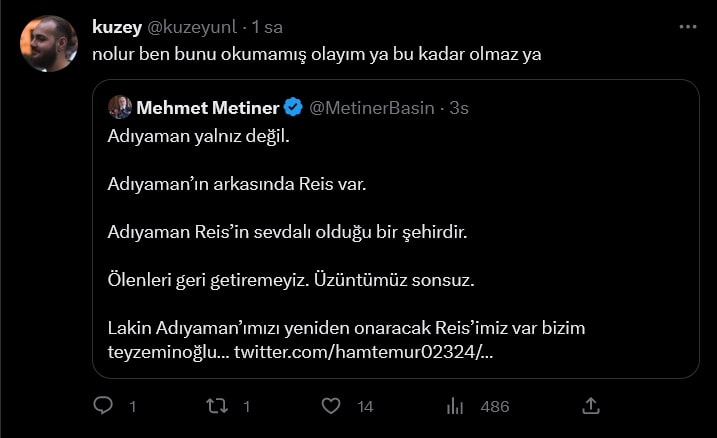Like the tweet with the heart icon
717x438 pixels.
click(x=330, y=406)
